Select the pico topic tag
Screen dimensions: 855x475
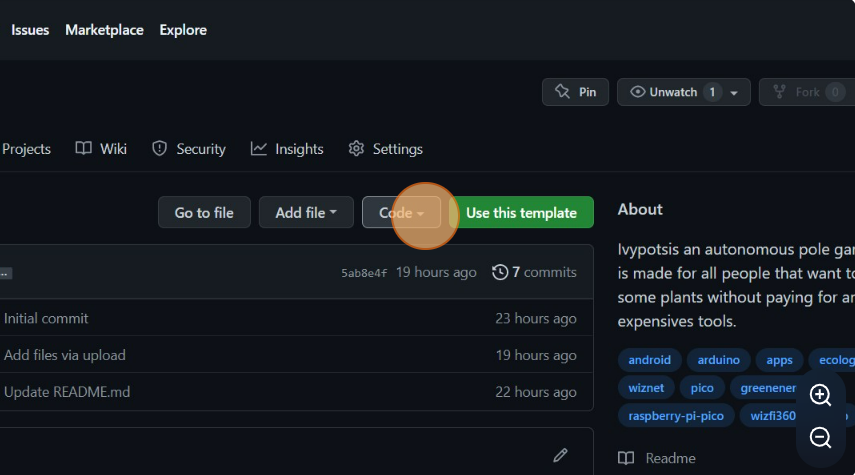[x=702, y=388]
